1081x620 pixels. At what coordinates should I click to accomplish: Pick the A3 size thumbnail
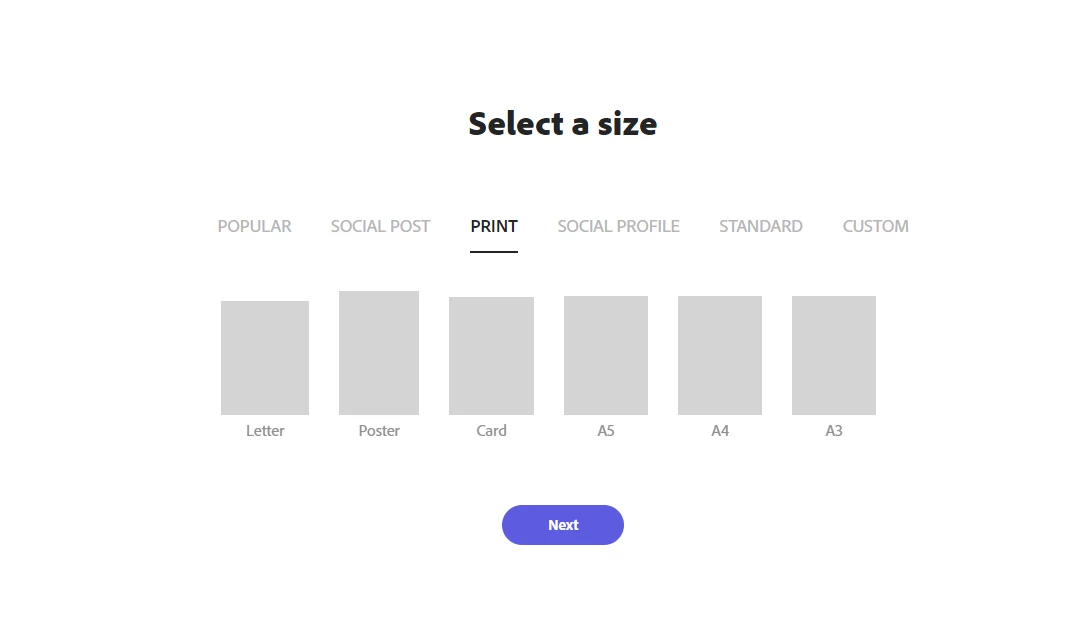coord(834,355)
